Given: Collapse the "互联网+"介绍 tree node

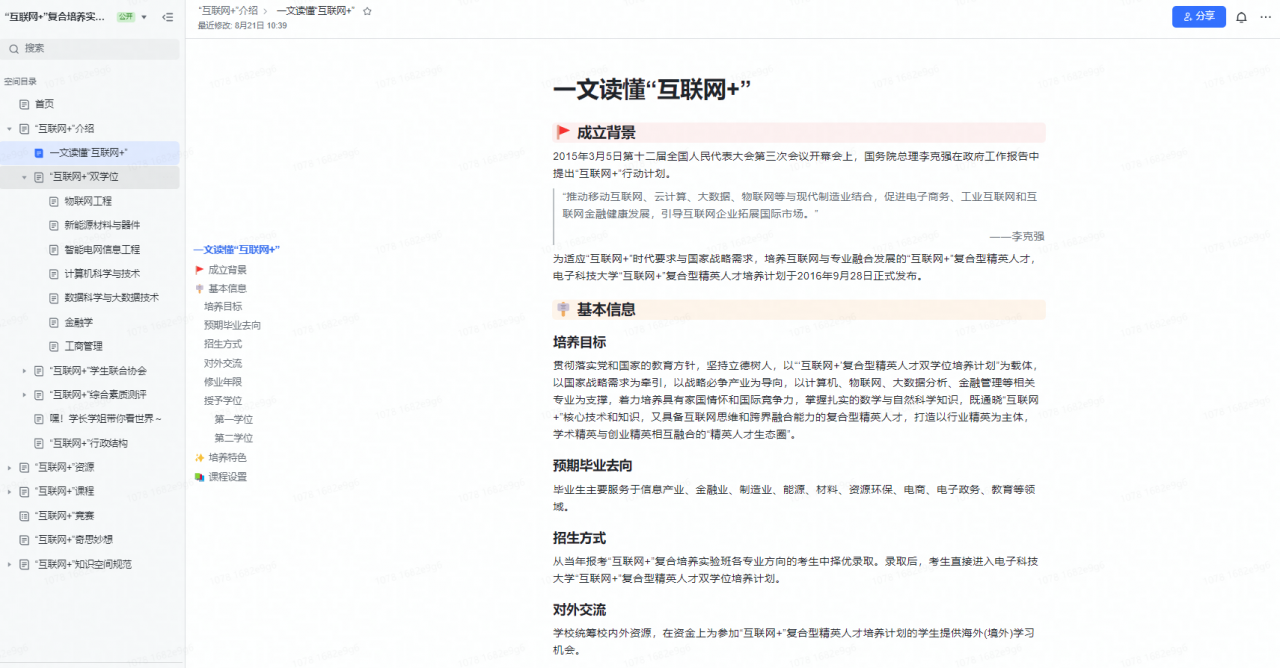Looking at the screenshot, I should [9, 129].
